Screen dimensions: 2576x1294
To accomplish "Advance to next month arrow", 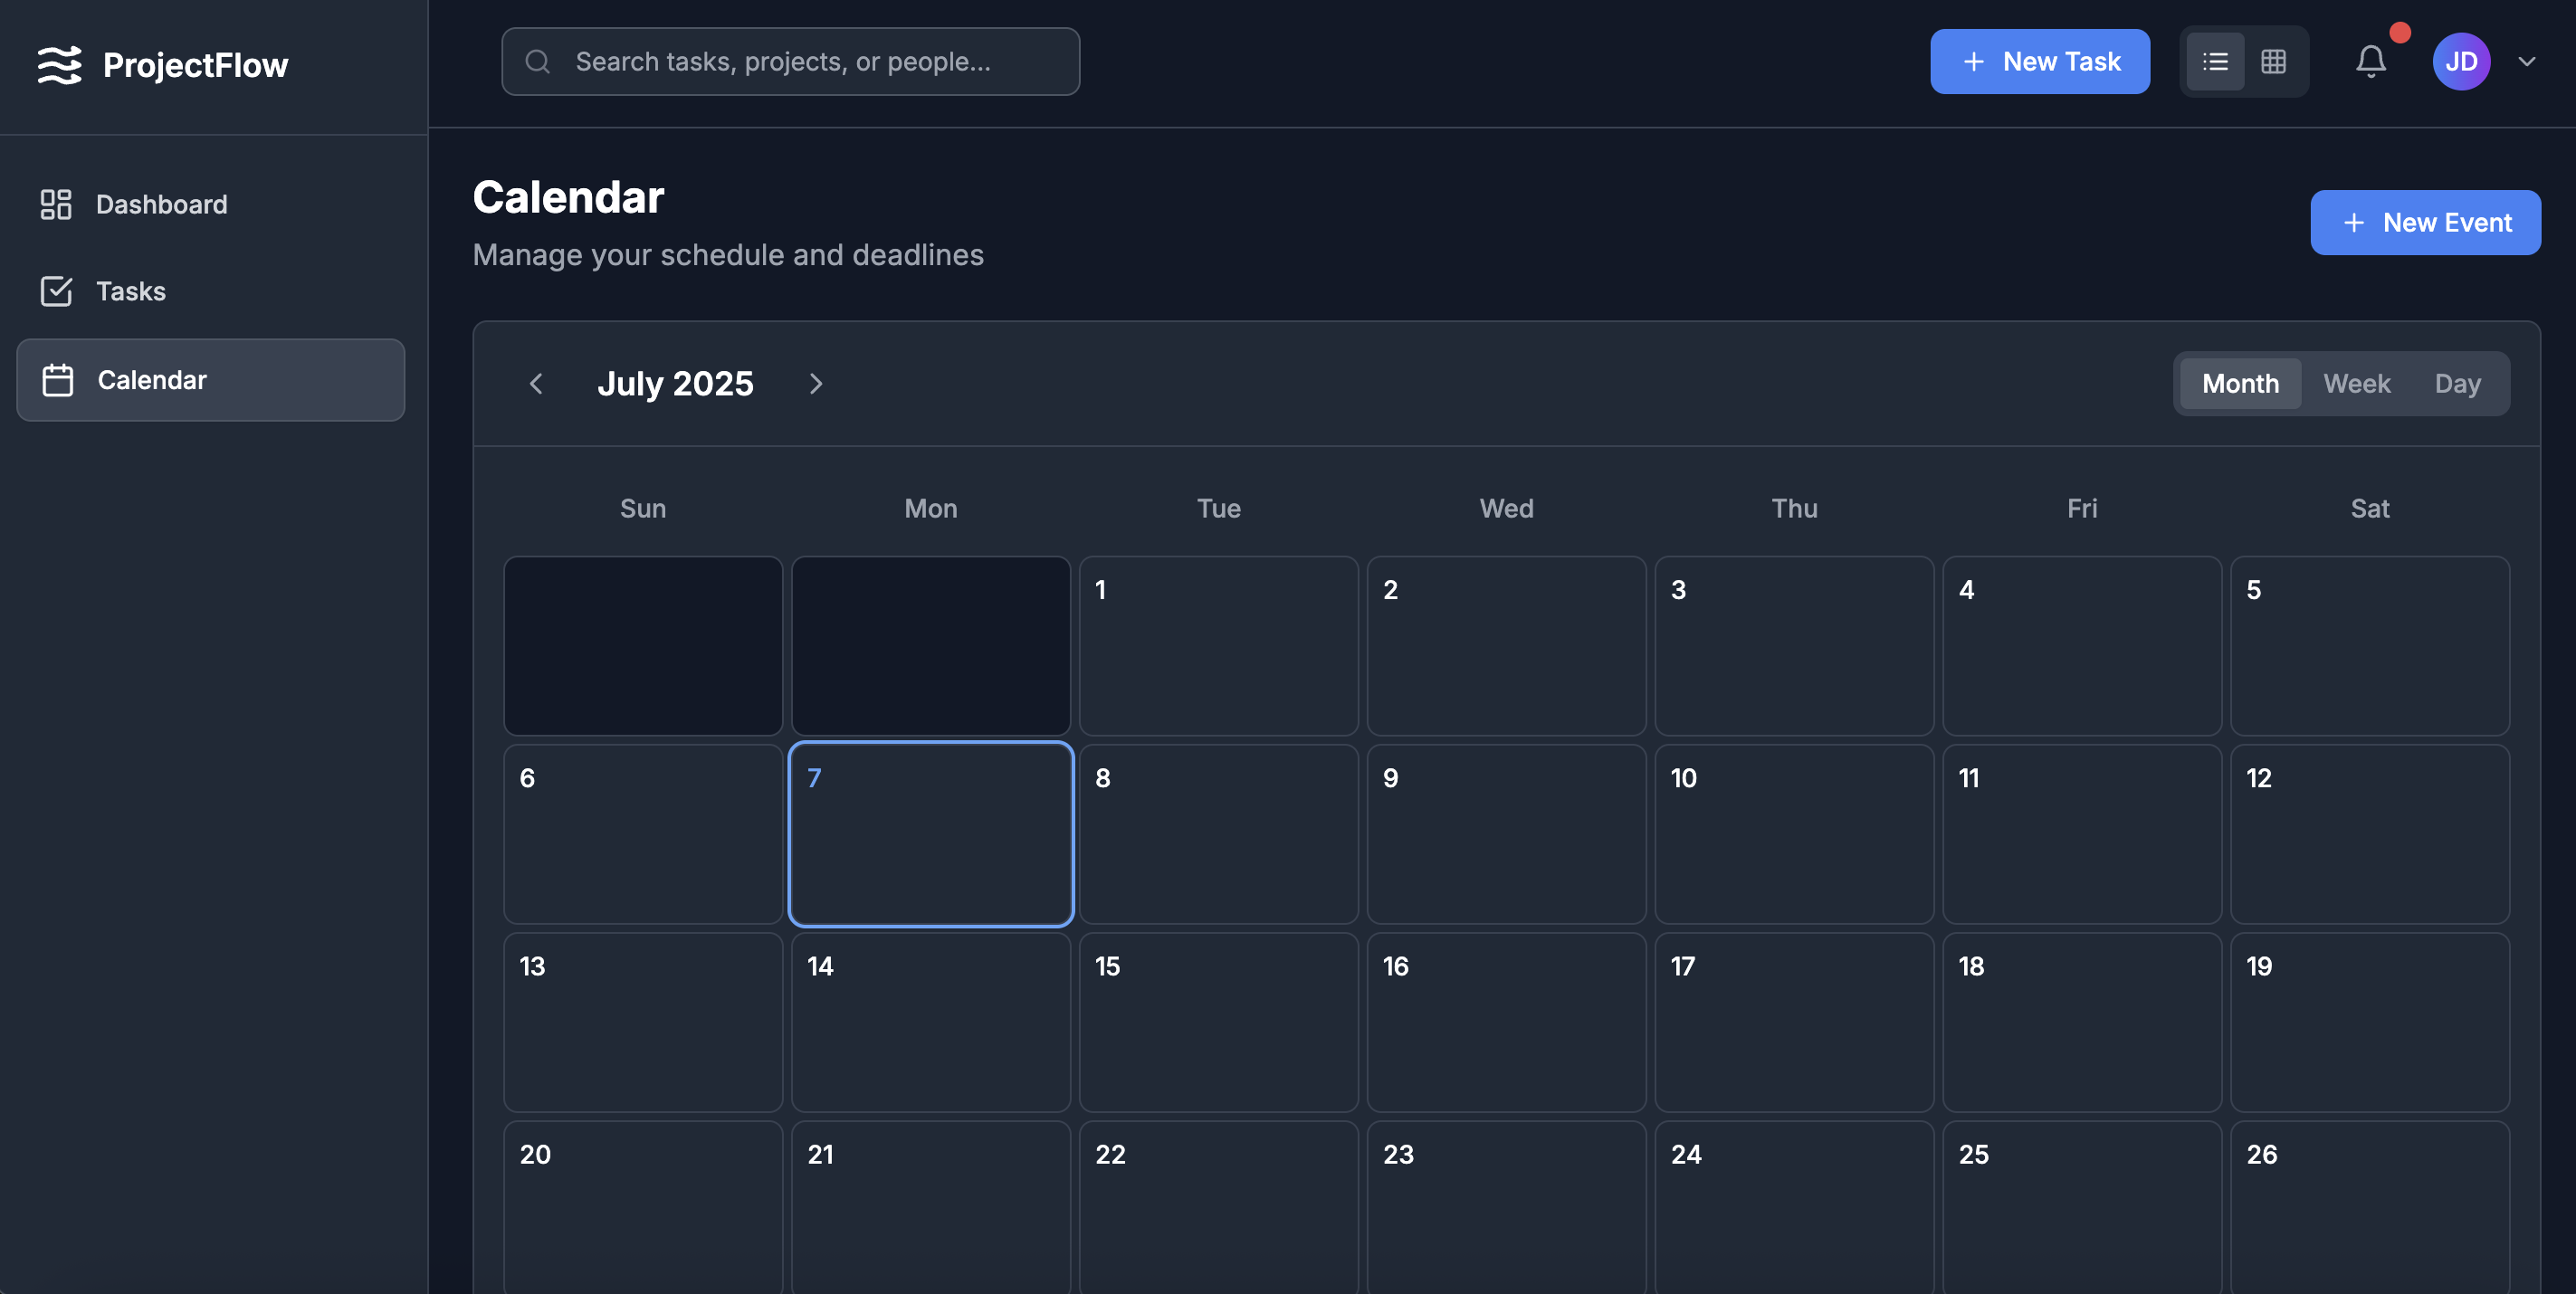I will click(x=815, y=384).
